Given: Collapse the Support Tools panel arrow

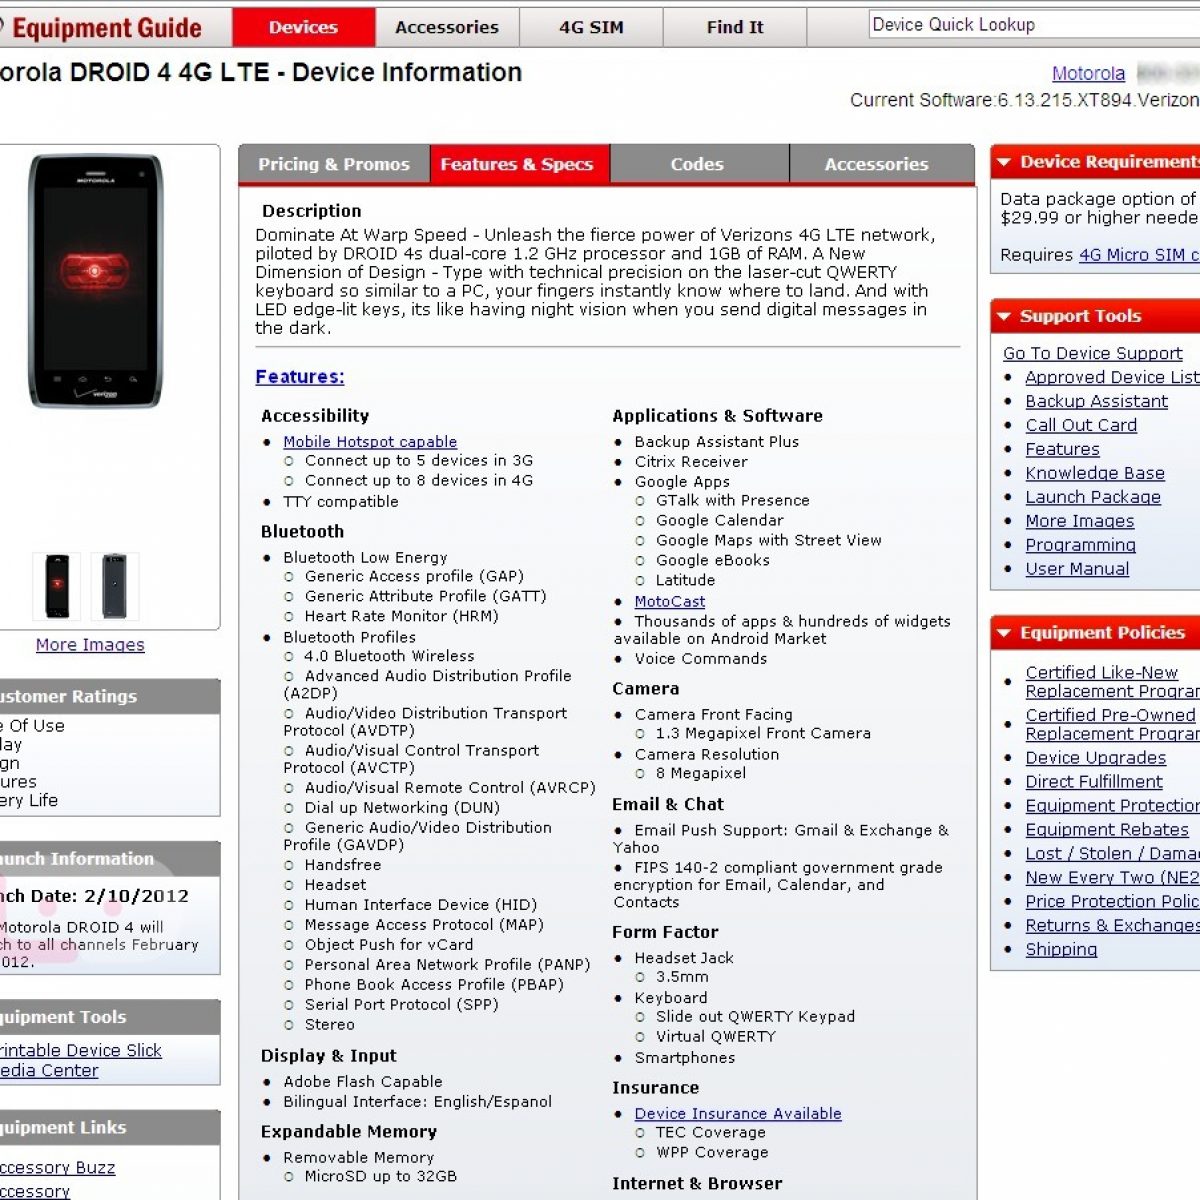Looking at the screenshot, I should (1004, 317).
